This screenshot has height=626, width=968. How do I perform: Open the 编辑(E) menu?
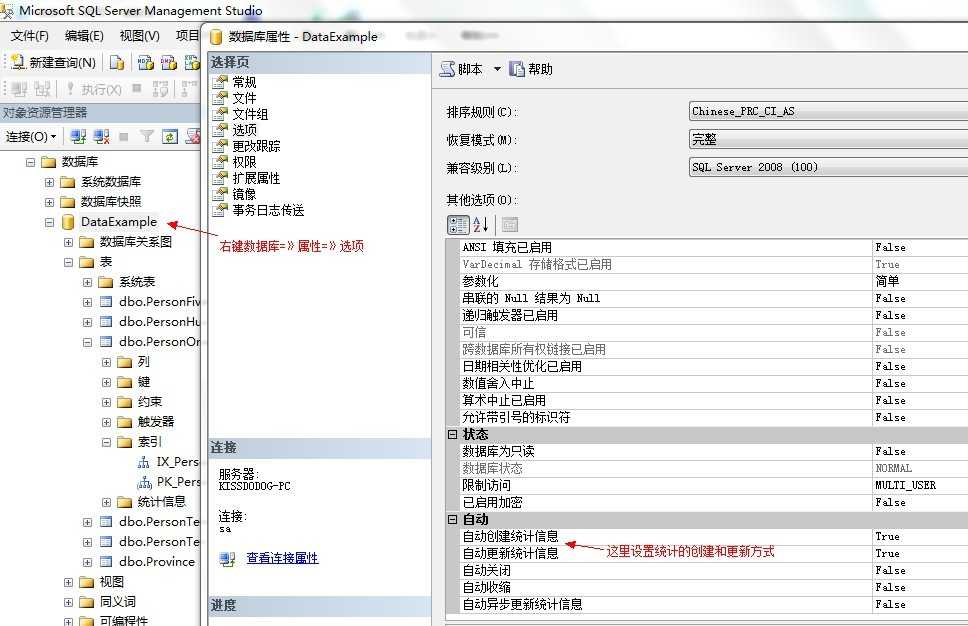tap(84, 36)
